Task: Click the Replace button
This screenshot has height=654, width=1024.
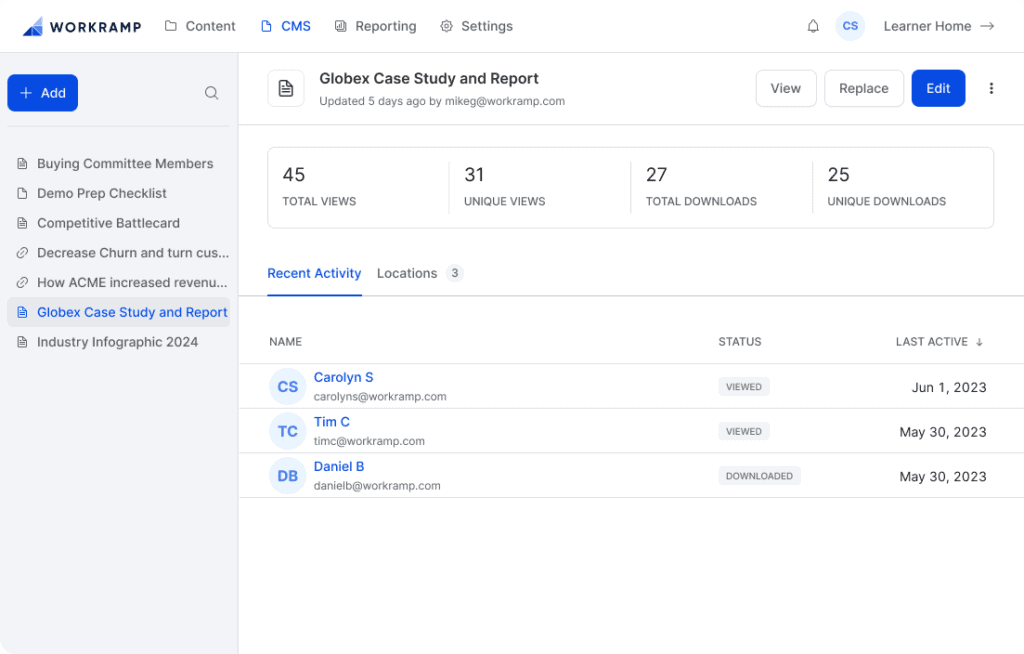Action: pyautogui.click(x=863, y=88)
